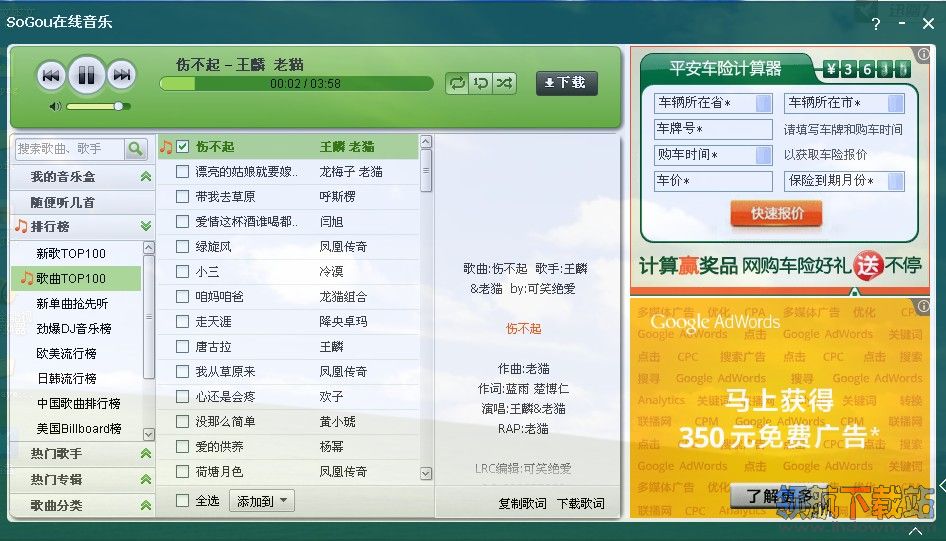The width and height of the screenshot is (946, 541).
Task: Skip to the previous track
Action: coord(51,76)
